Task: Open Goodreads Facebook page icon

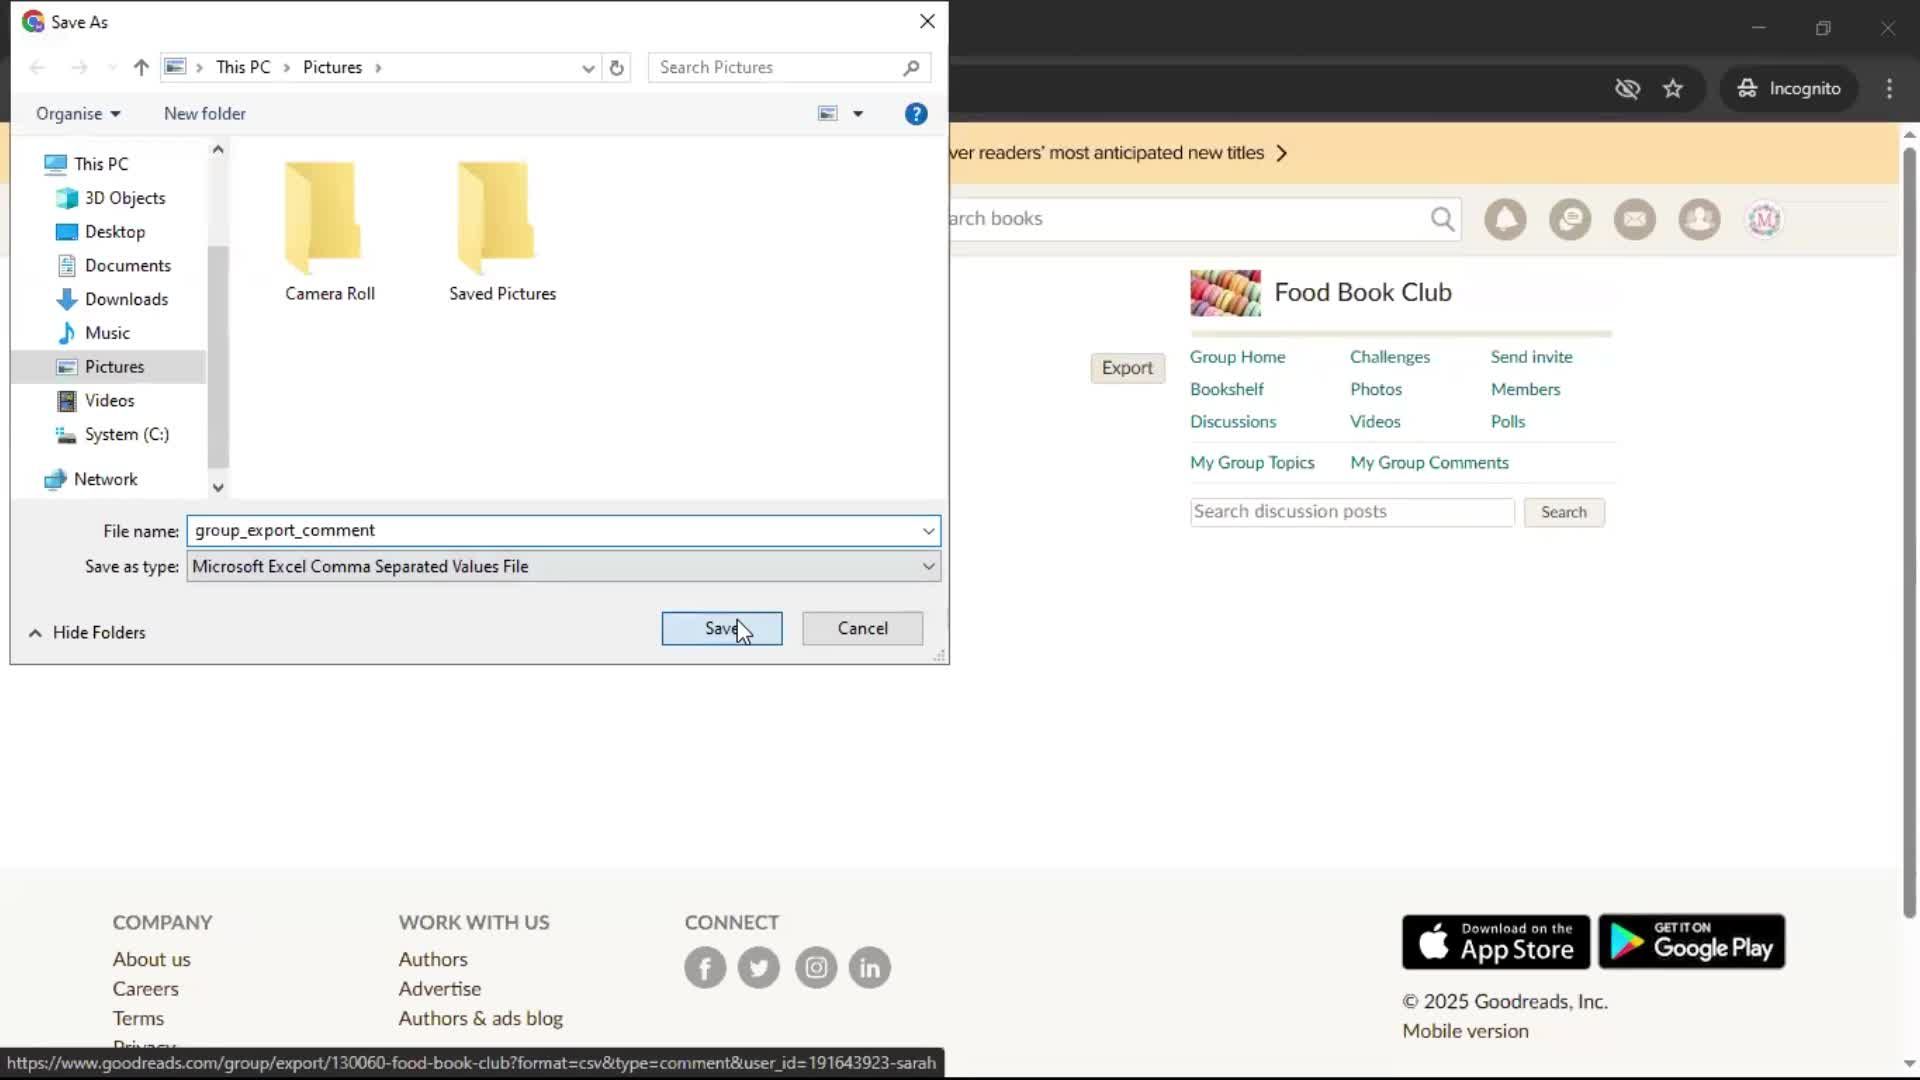Action: point(705,967)
